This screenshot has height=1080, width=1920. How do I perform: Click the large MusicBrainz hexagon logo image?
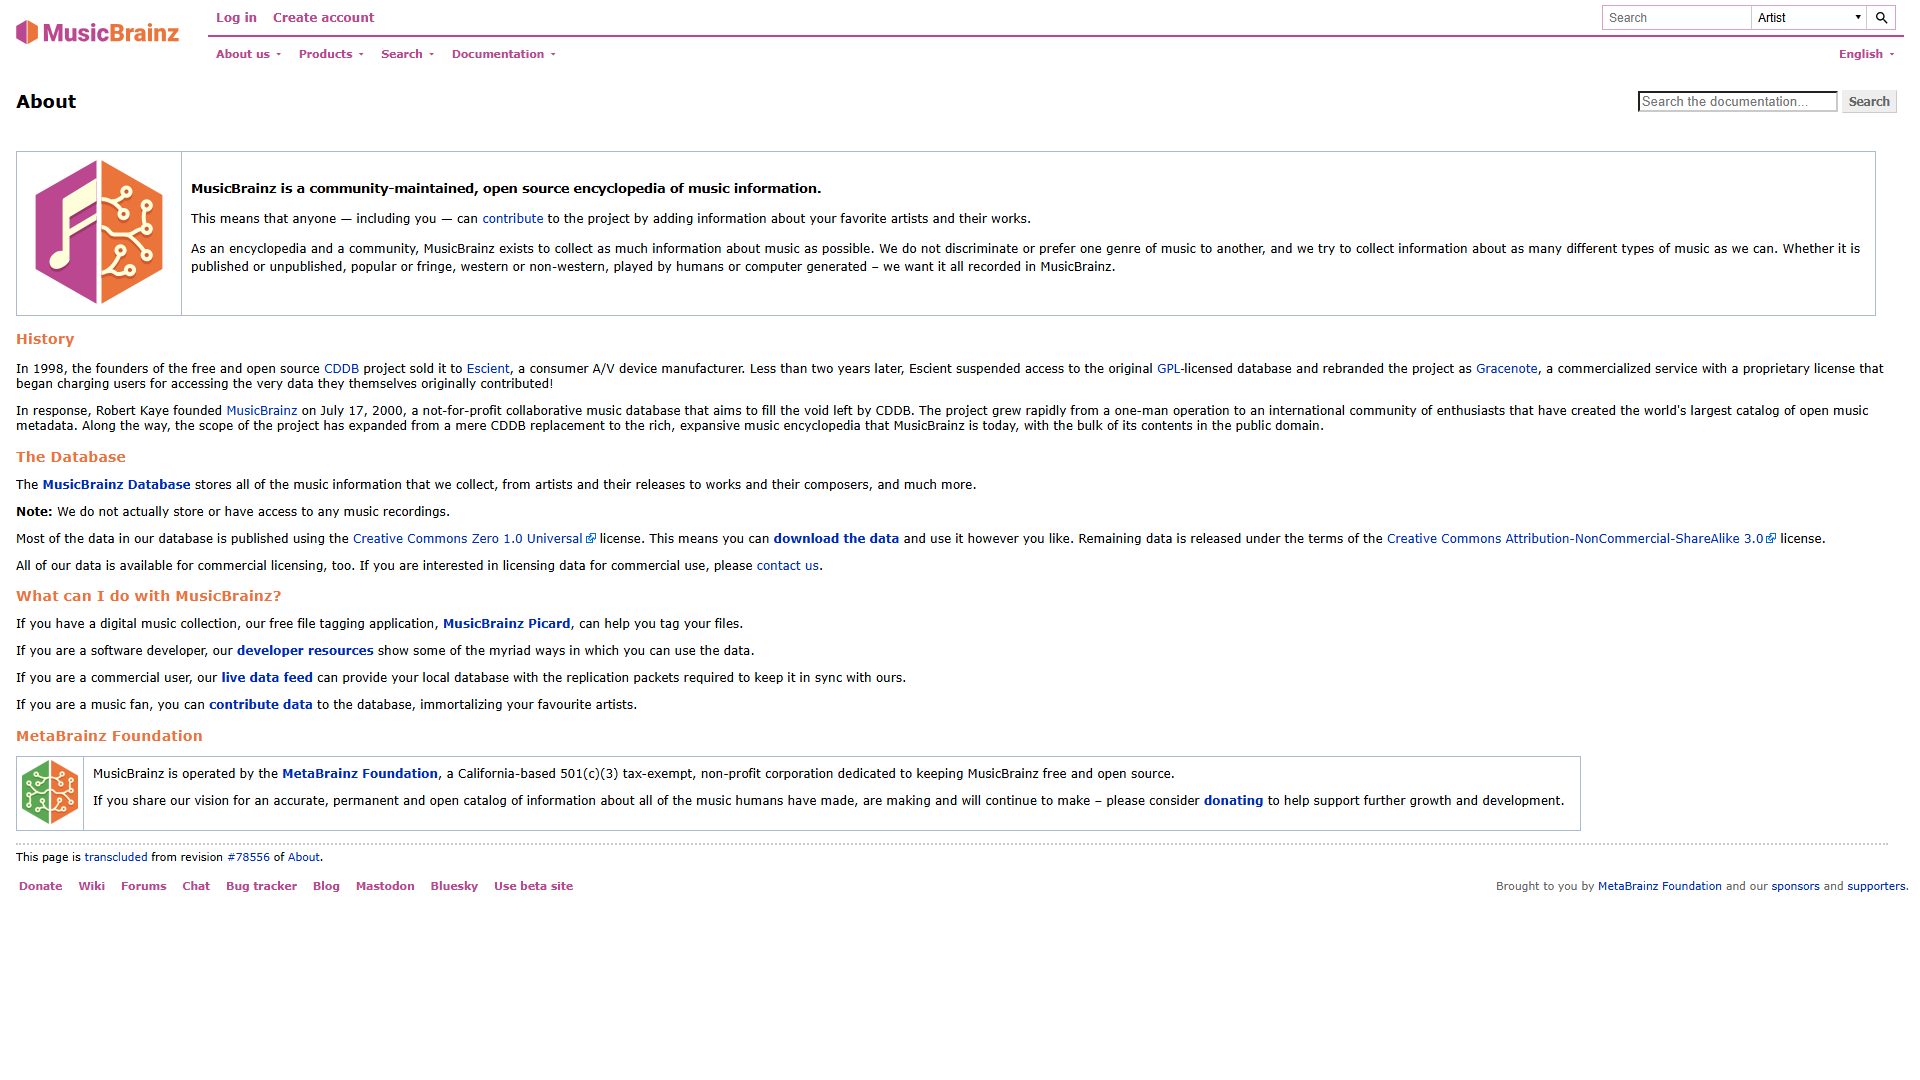(99, 232)
